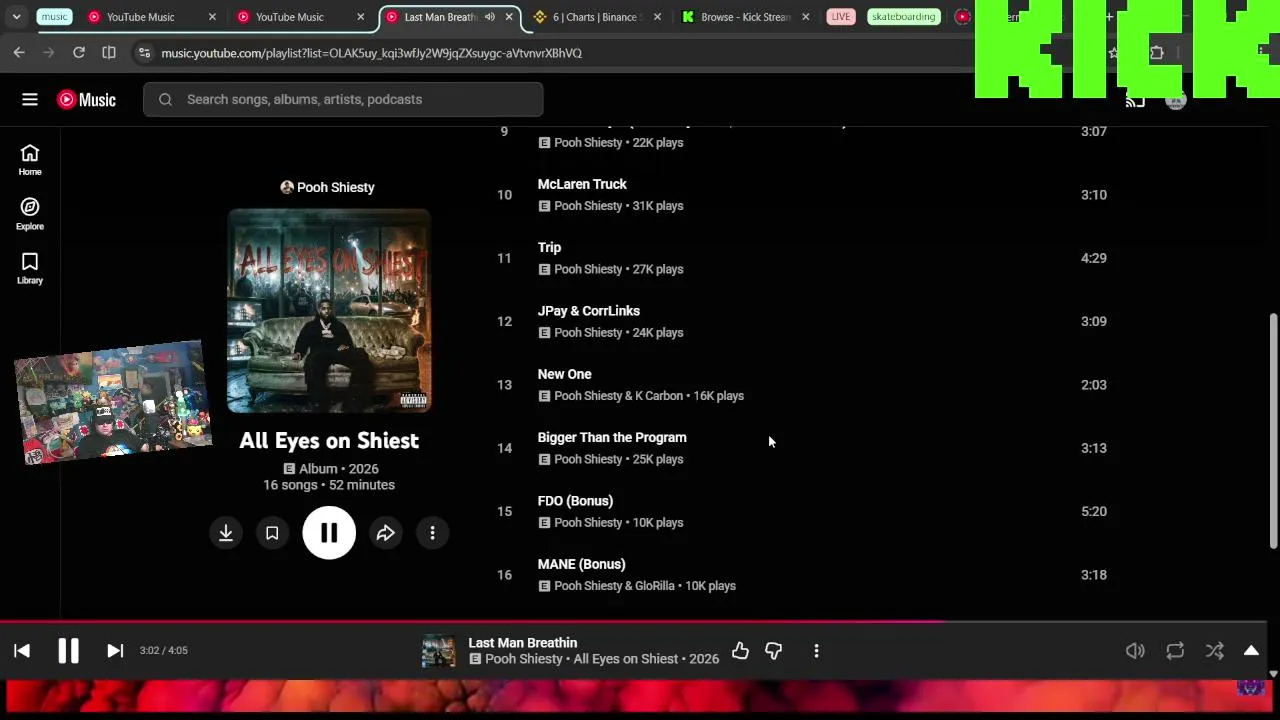Screen dimensions: 1280x720
Task: Mute the player volume
Action: tap(1135, 651)
